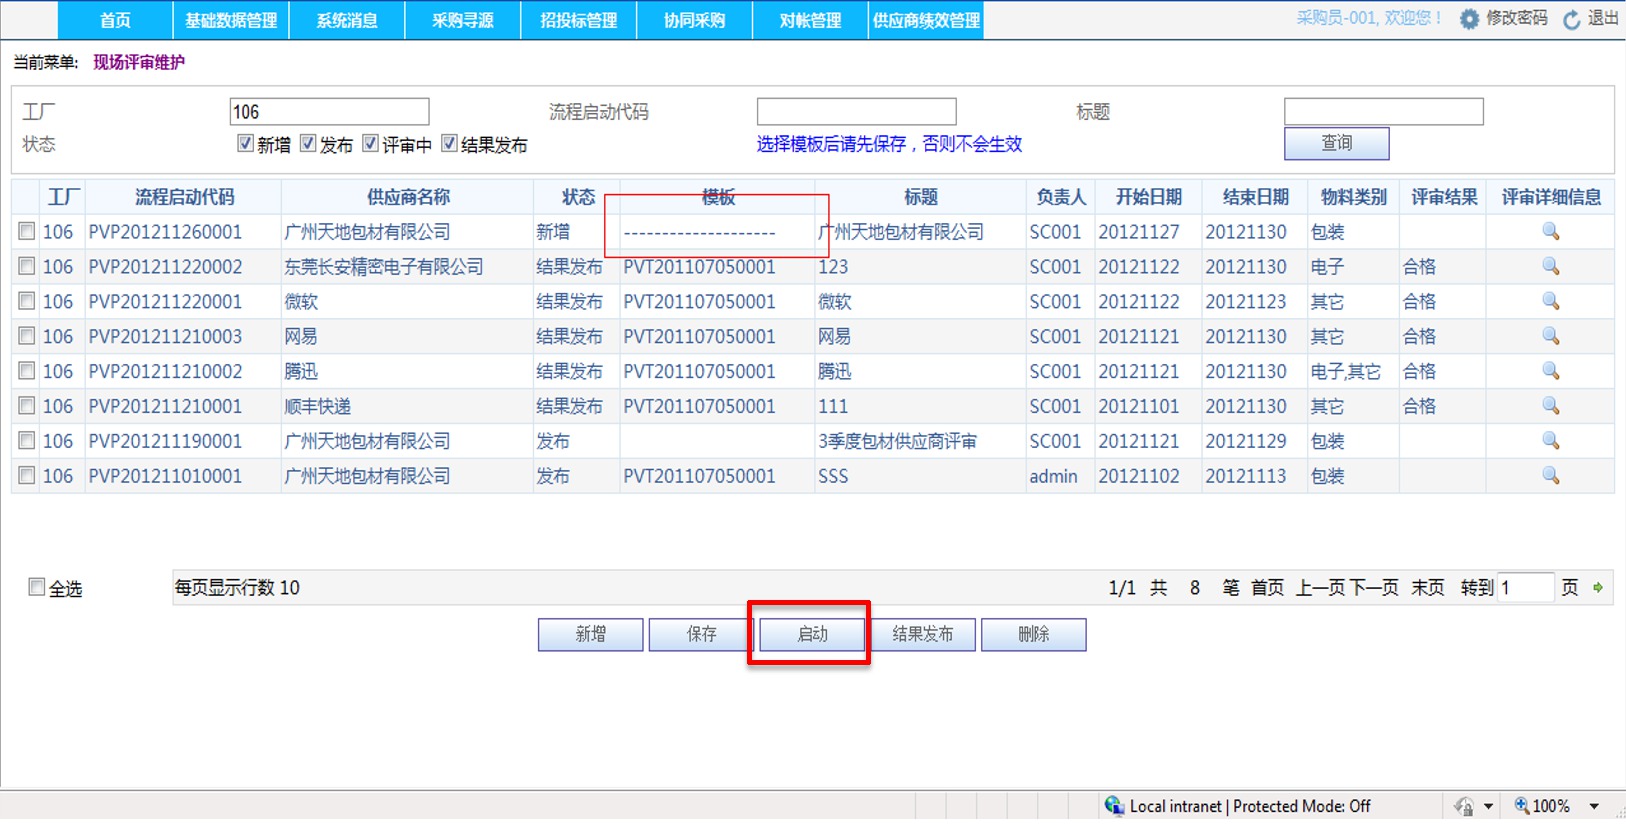Click the 修改密码 gear icon

click(x=1469, y=19)
